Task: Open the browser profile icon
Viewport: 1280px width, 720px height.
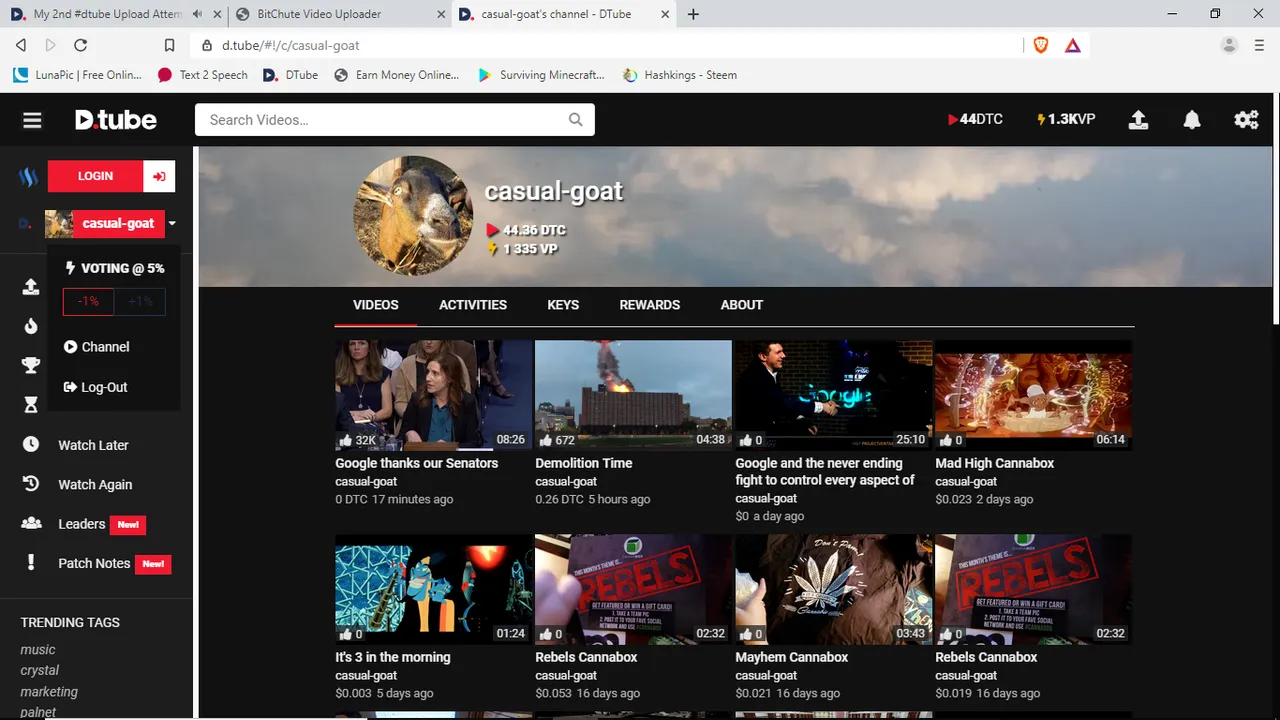Action: pos(1229,45)
